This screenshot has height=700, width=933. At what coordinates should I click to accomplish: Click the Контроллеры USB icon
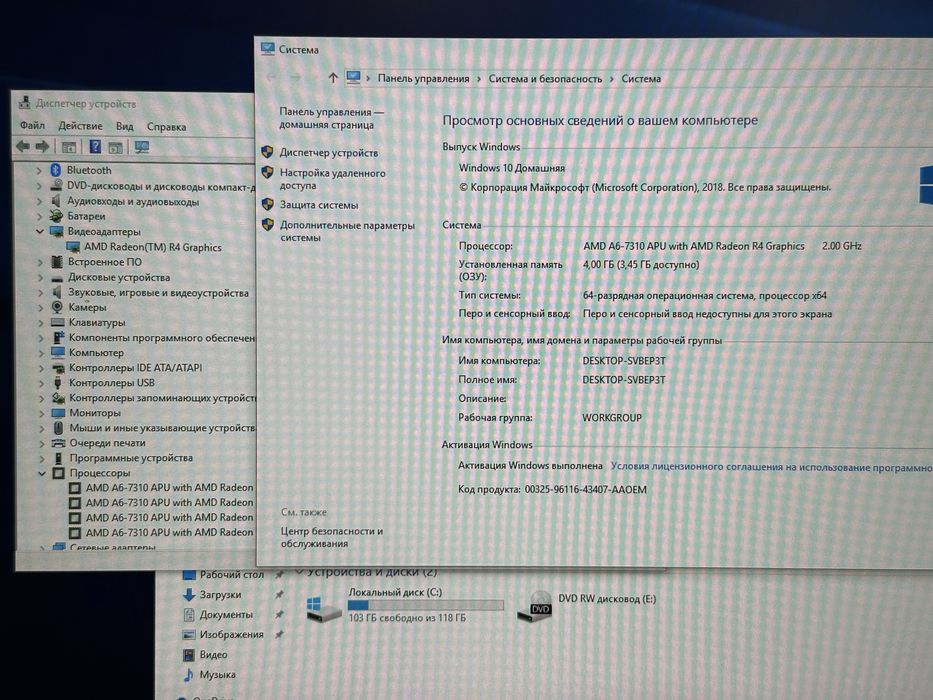click(58, 383)
